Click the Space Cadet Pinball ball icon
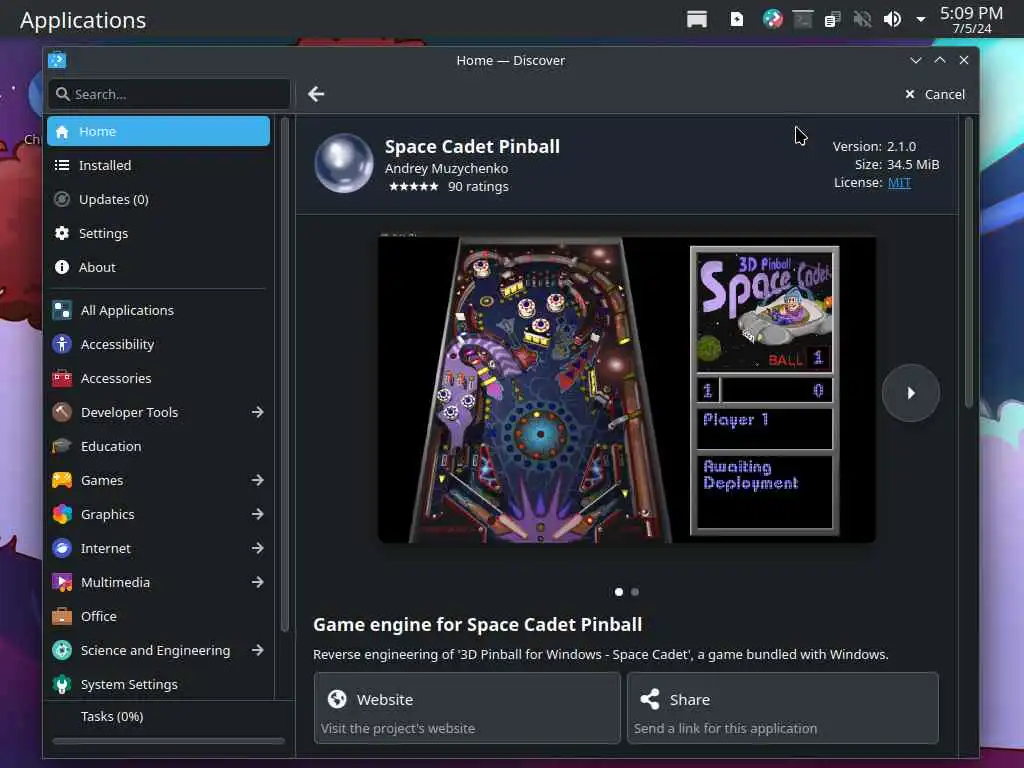The width and height of the screenshot is (1024, 768). coord(344,163)
